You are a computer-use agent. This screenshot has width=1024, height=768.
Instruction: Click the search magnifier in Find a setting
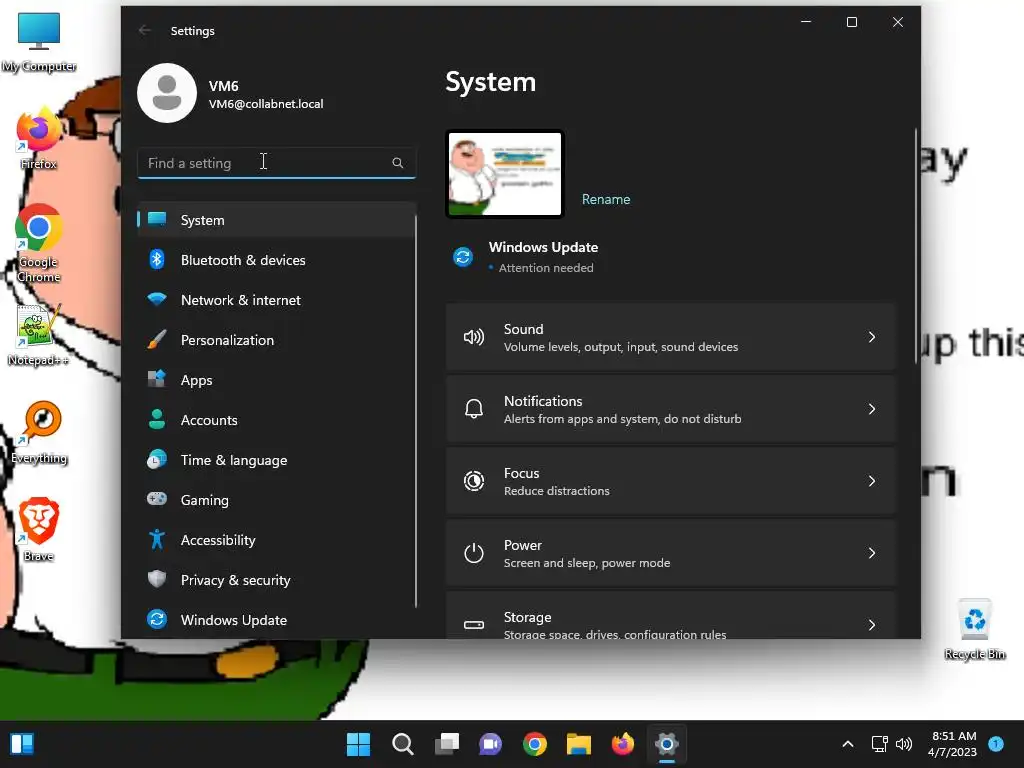[398, 163]
